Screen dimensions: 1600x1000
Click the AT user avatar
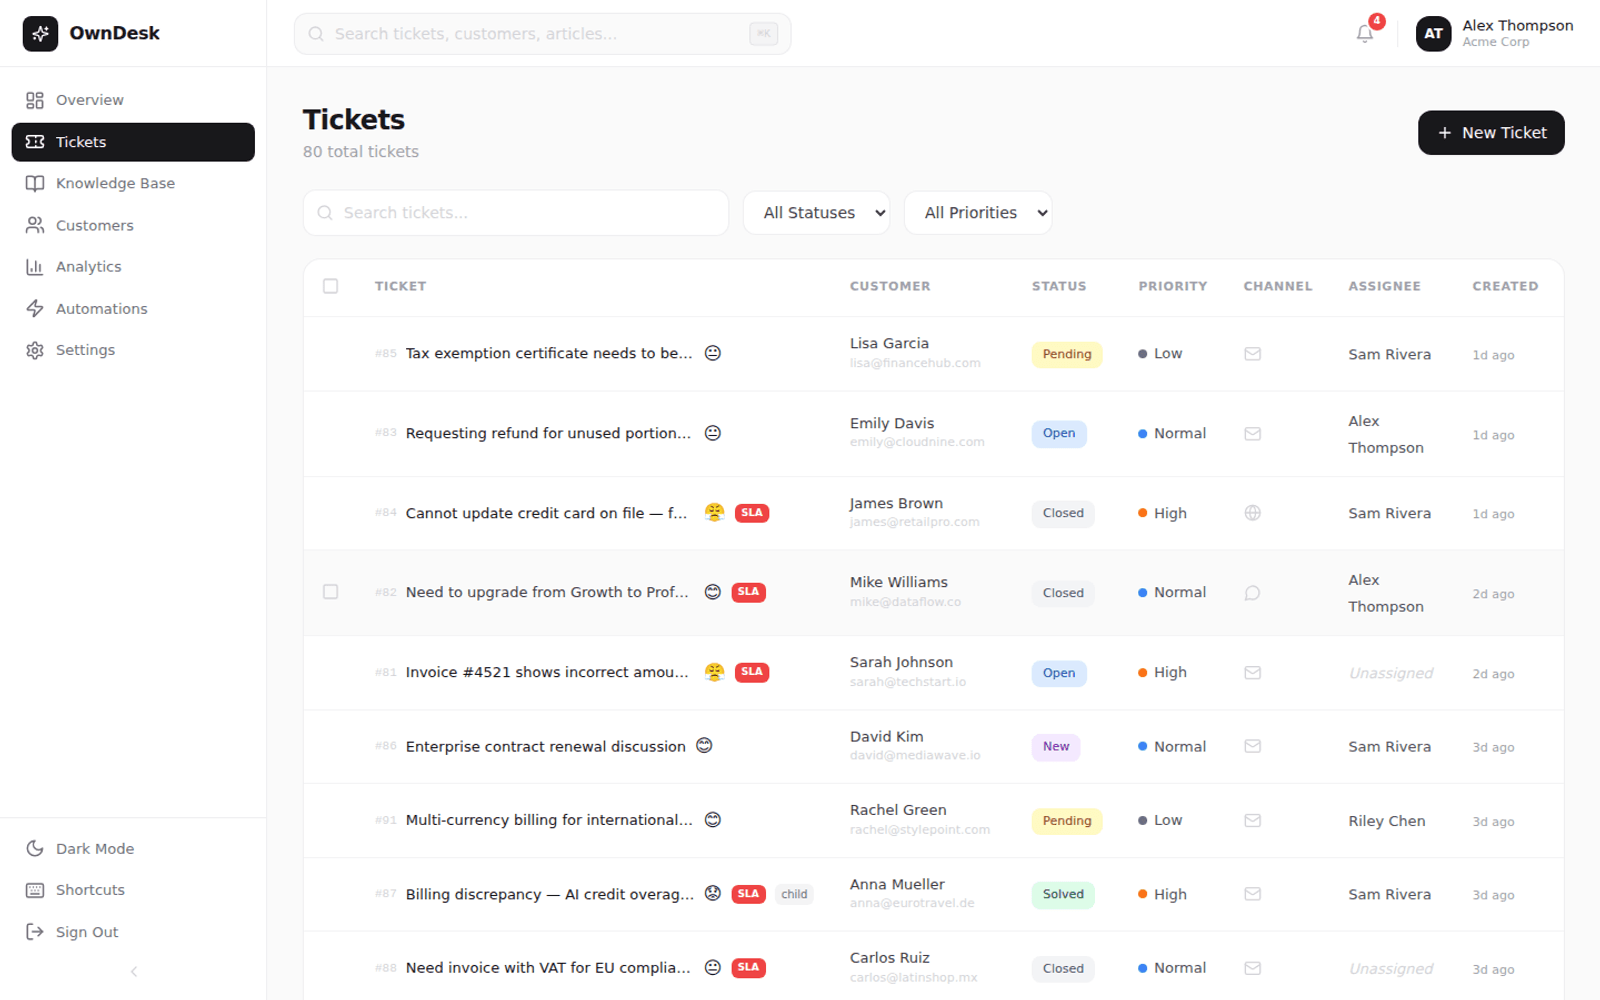point(1433,34)
